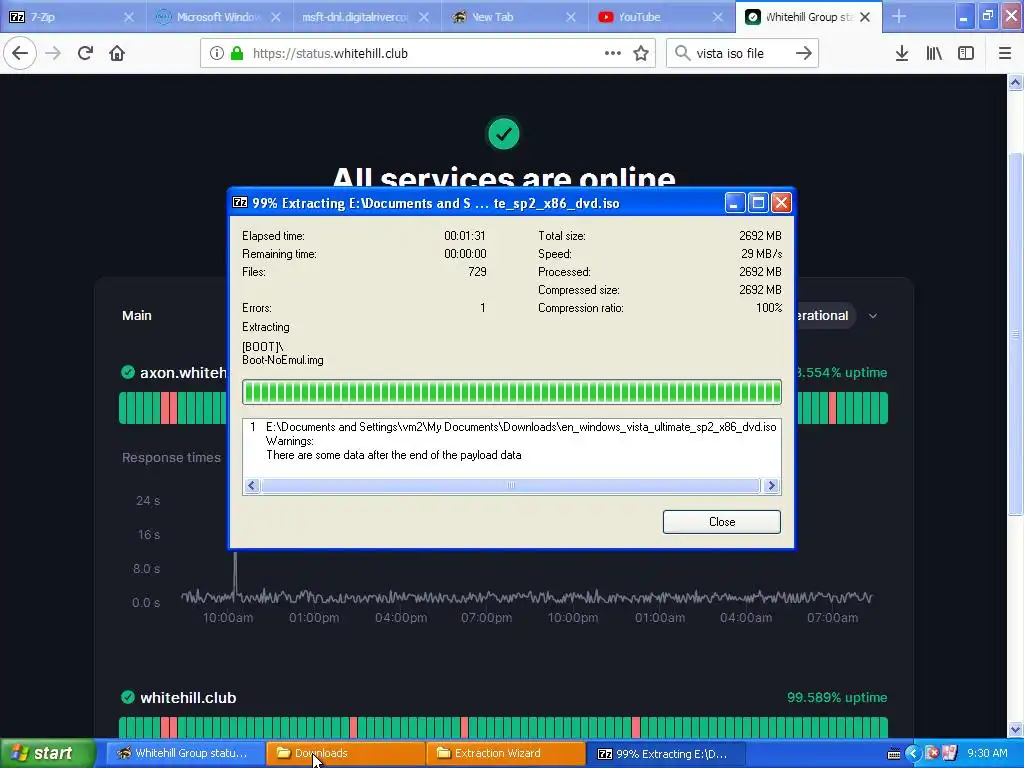The image size is (1024, 768).
Task: Select the ISO path error message line
Action: 521,426
